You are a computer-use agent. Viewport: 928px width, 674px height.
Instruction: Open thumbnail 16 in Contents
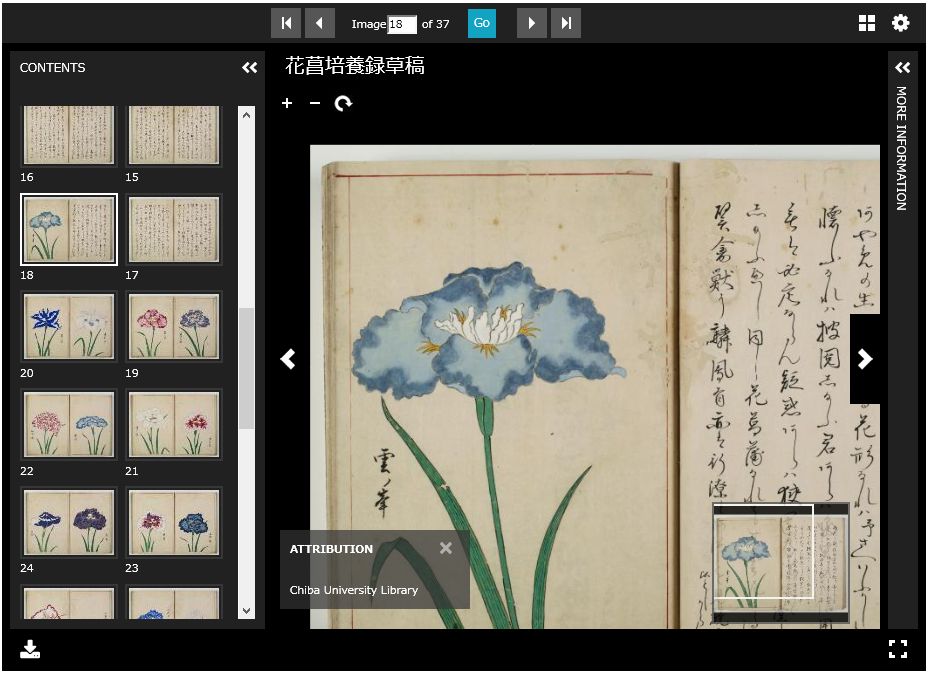pos(69,136)
